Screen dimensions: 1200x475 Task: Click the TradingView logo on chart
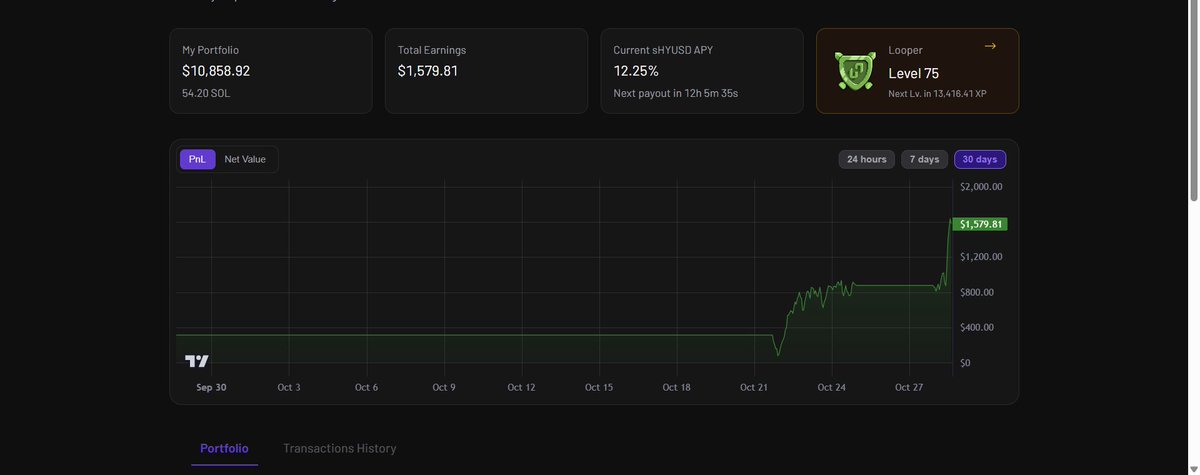[197, 361]
